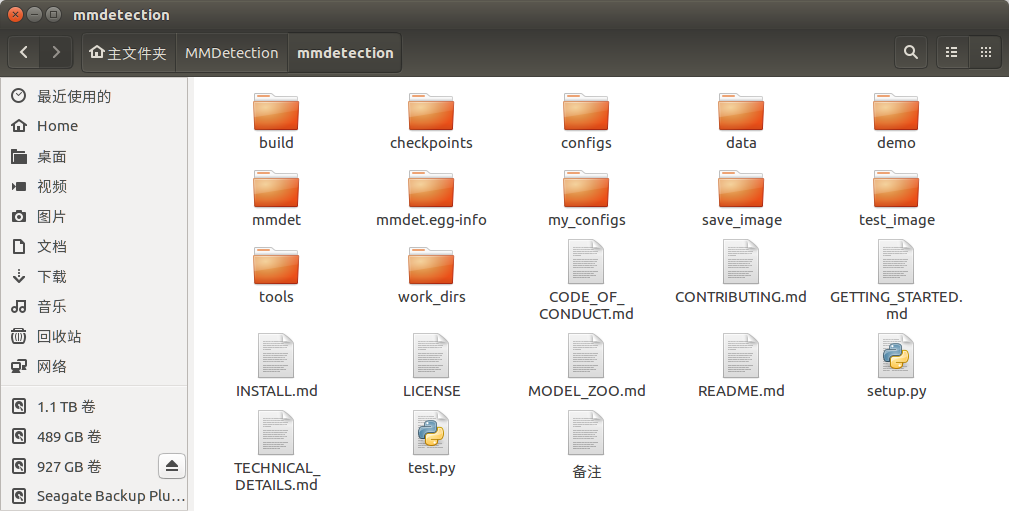Open 图片 in sidebar
This screenshot has height=511, width=1009.
94,216
